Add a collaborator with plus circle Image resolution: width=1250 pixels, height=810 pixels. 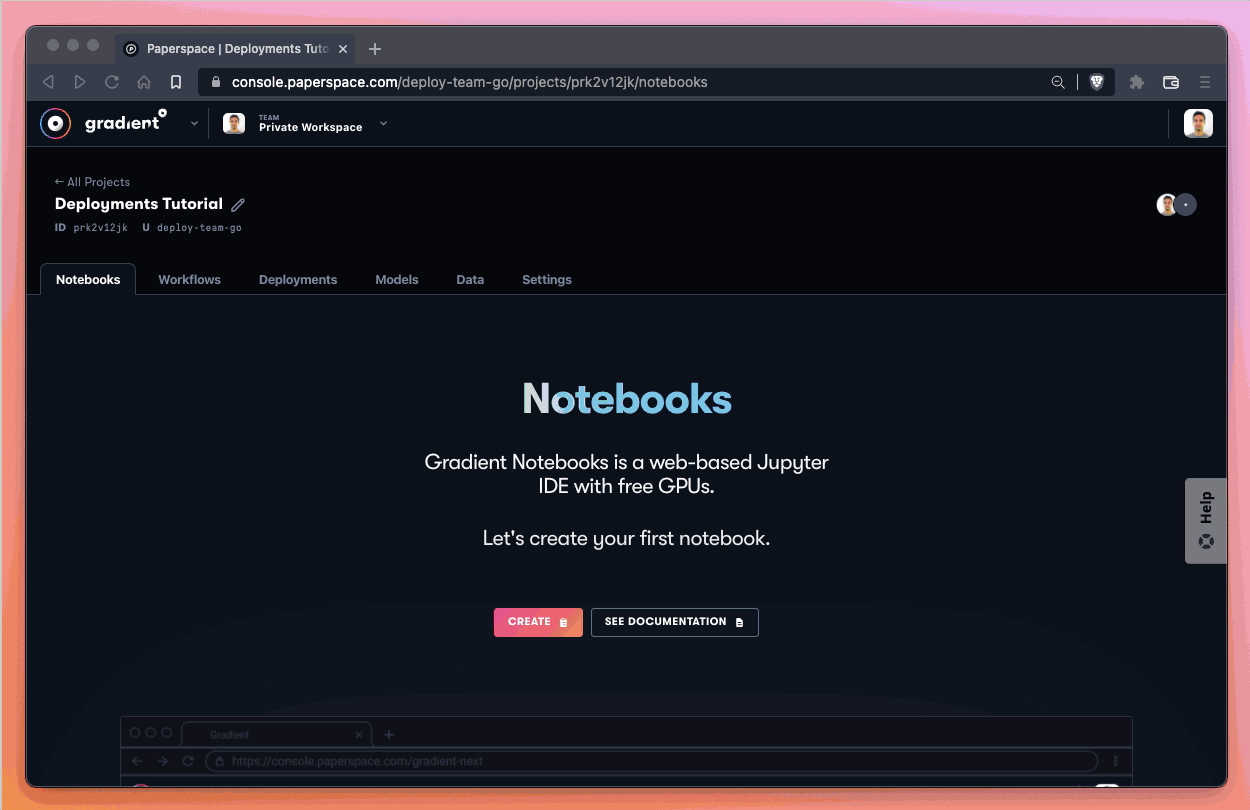coord(1186,205)
